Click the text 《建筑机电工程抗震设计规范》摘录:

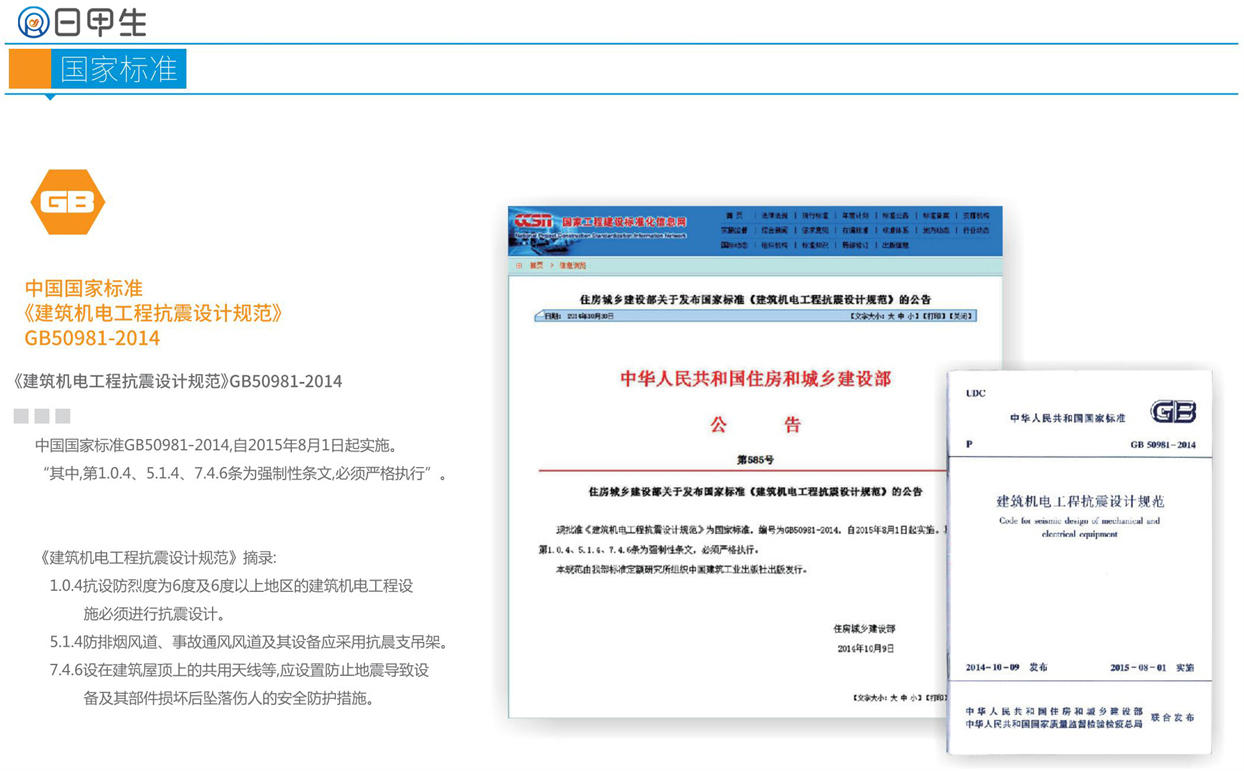coord(158,558)
